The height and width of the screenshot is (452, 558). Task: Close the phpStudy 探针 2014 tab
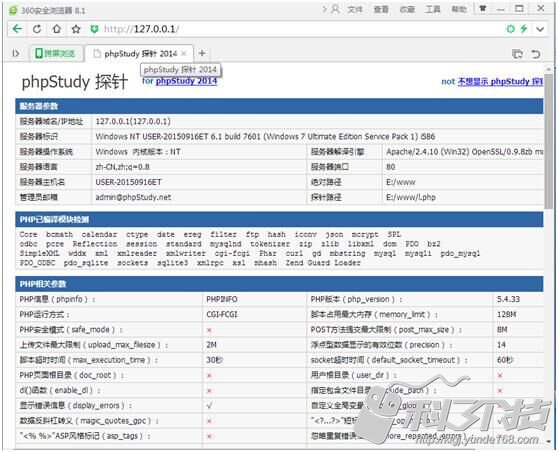click(184, 54)
